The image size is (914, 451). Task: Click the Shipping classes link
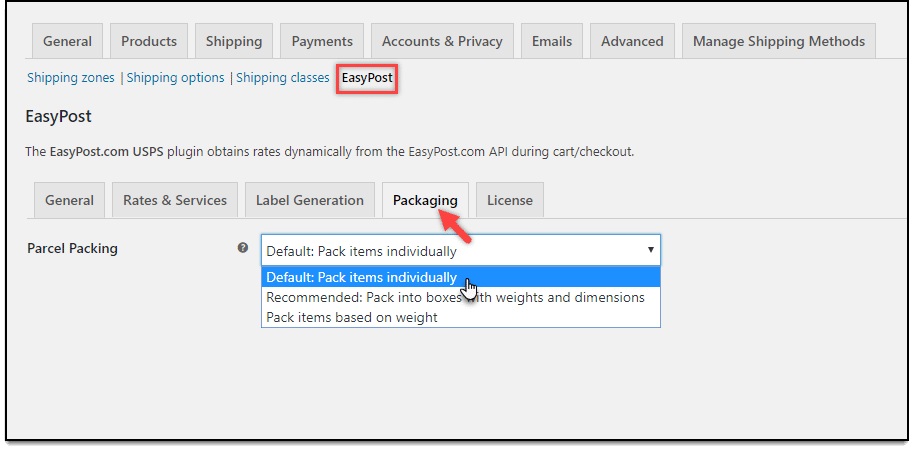pos(283,77)
